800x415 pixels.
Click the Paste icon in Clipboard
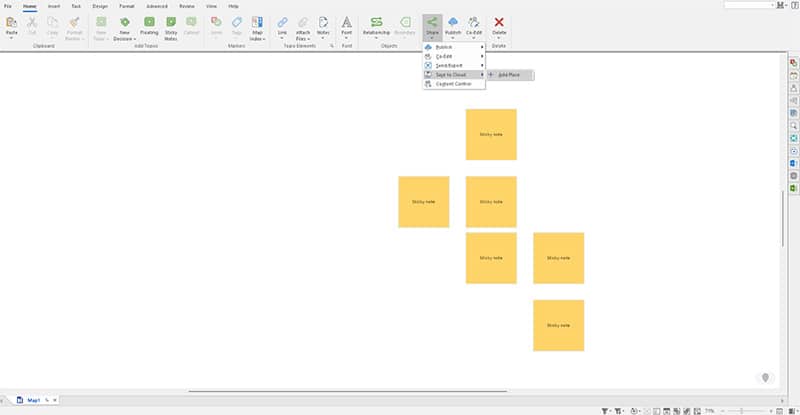point(12,22)
